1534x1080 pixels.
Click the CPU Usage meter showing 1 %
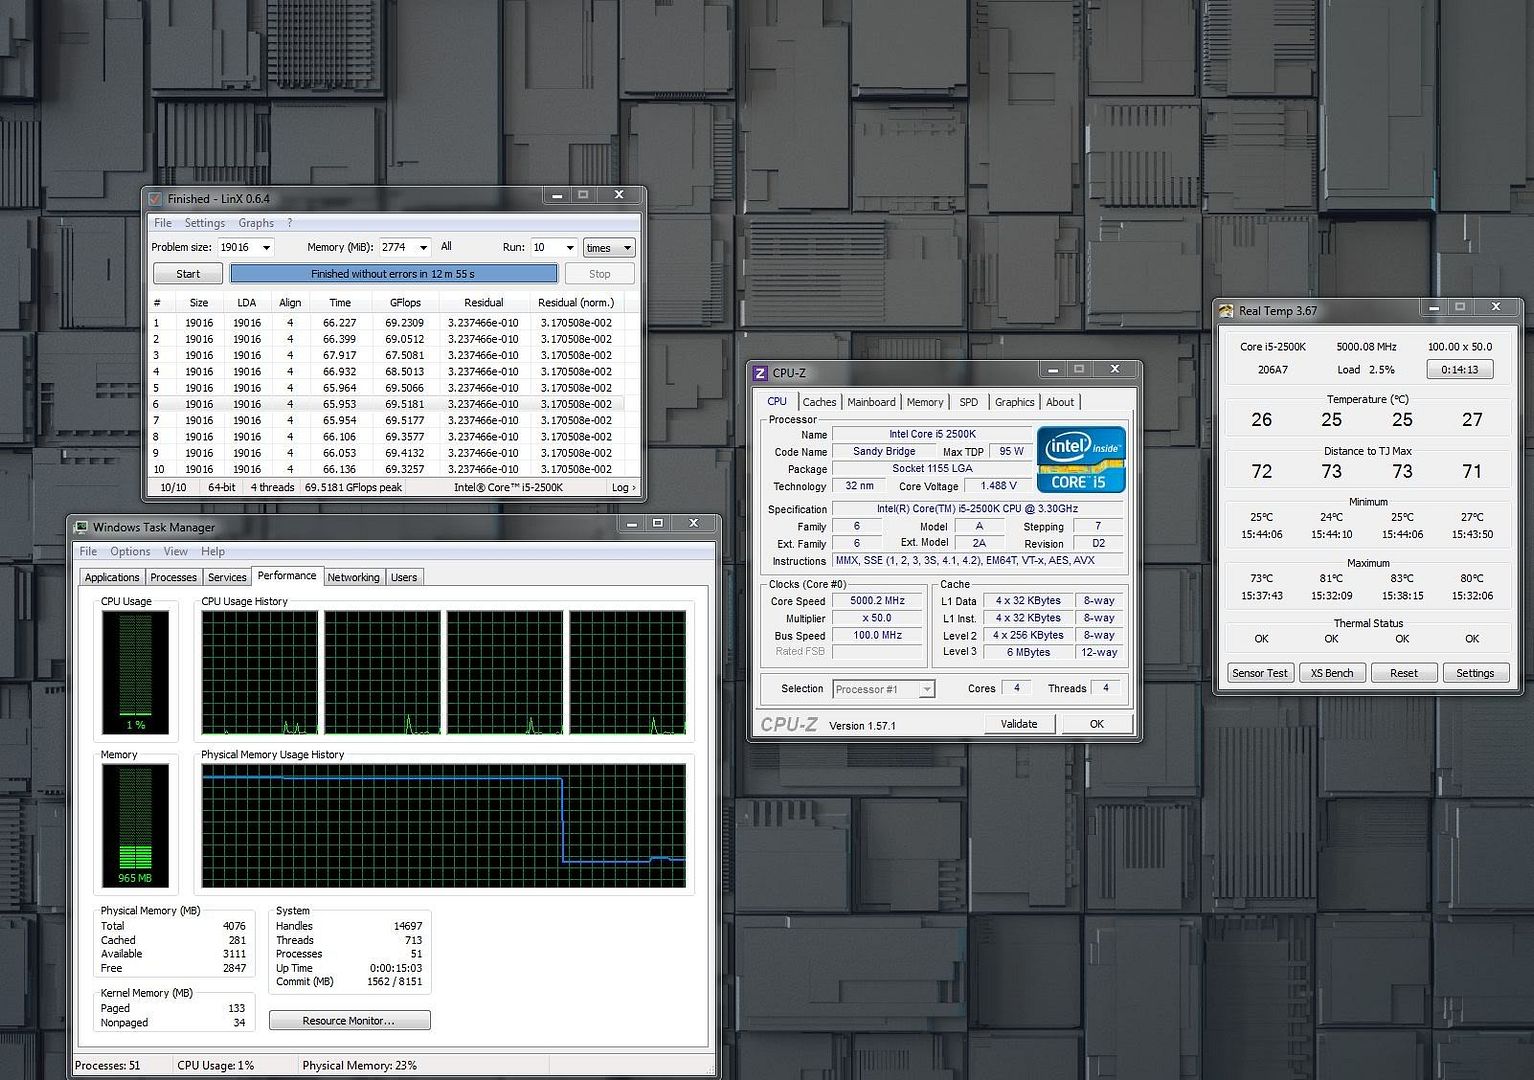135,672
